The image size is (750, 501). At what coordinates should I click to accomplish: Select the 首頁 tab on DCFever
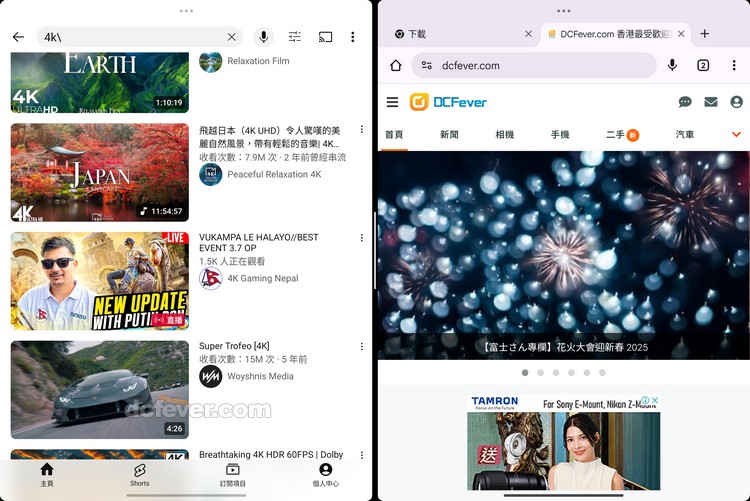pos(394,134)
